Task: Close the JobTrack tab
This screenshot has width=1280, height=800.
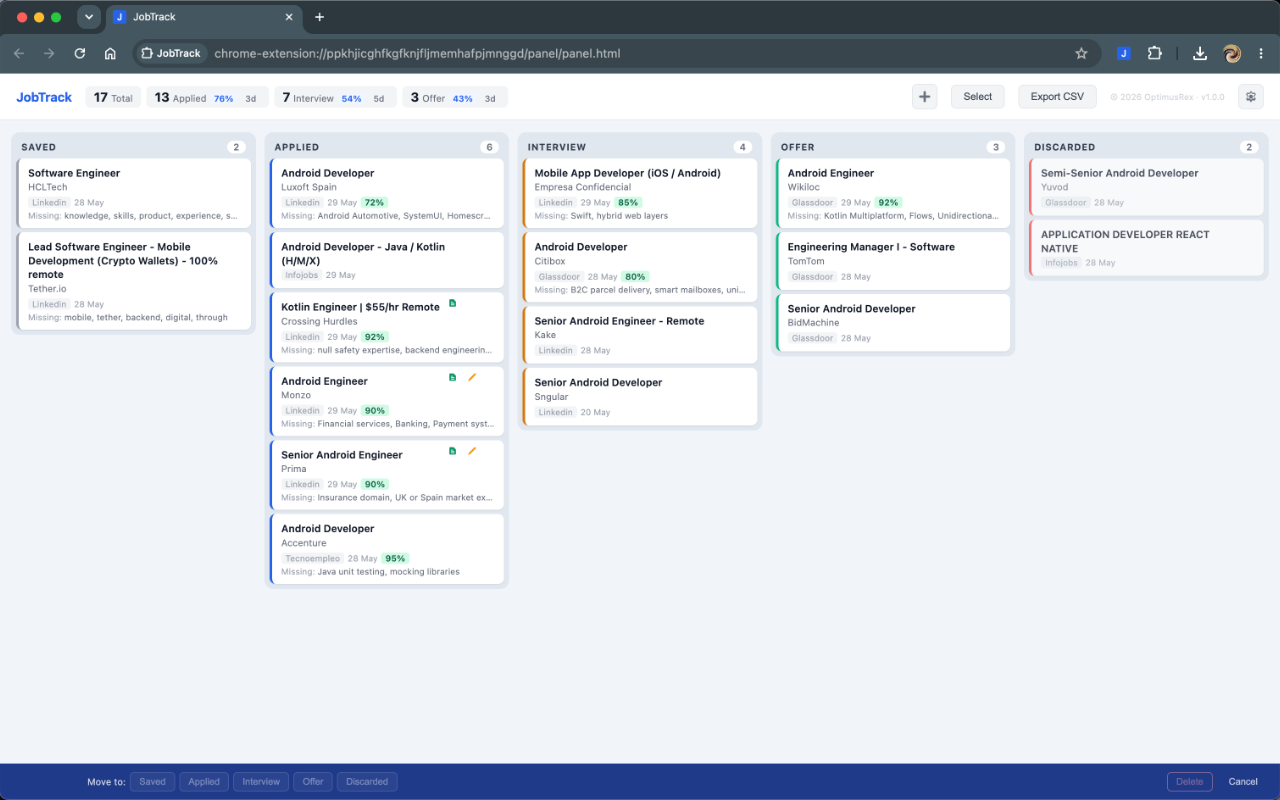Action: [289, 17]
